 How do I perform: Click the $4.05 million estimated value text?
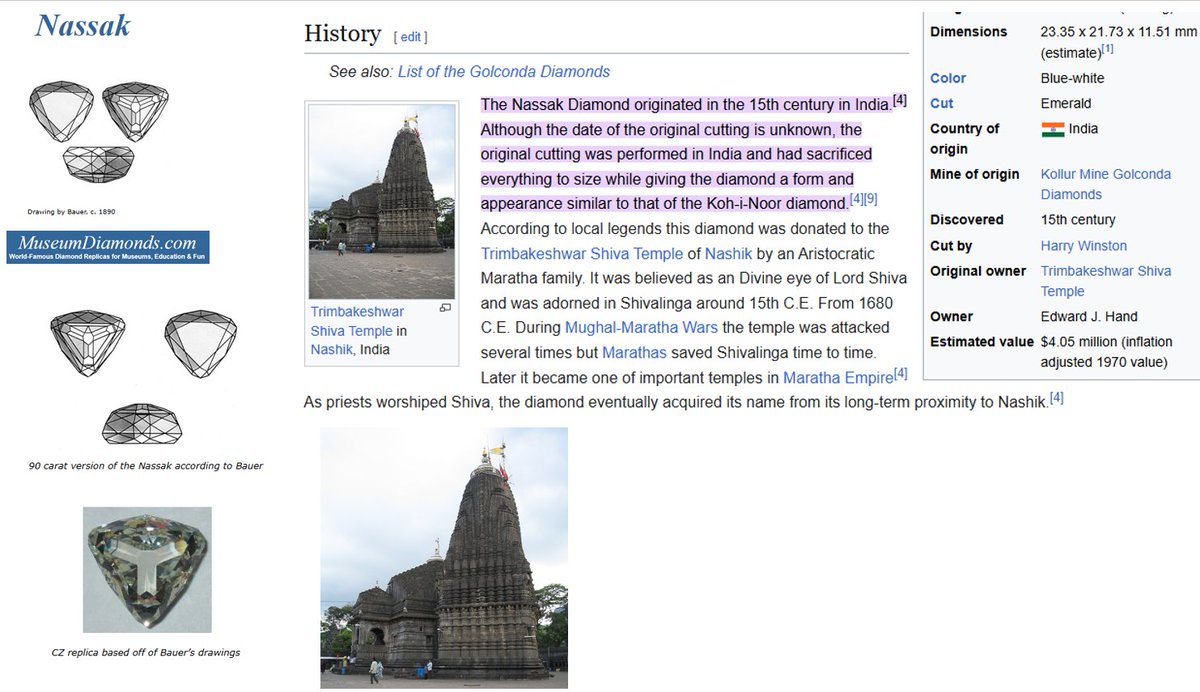tap(1106, 352)
